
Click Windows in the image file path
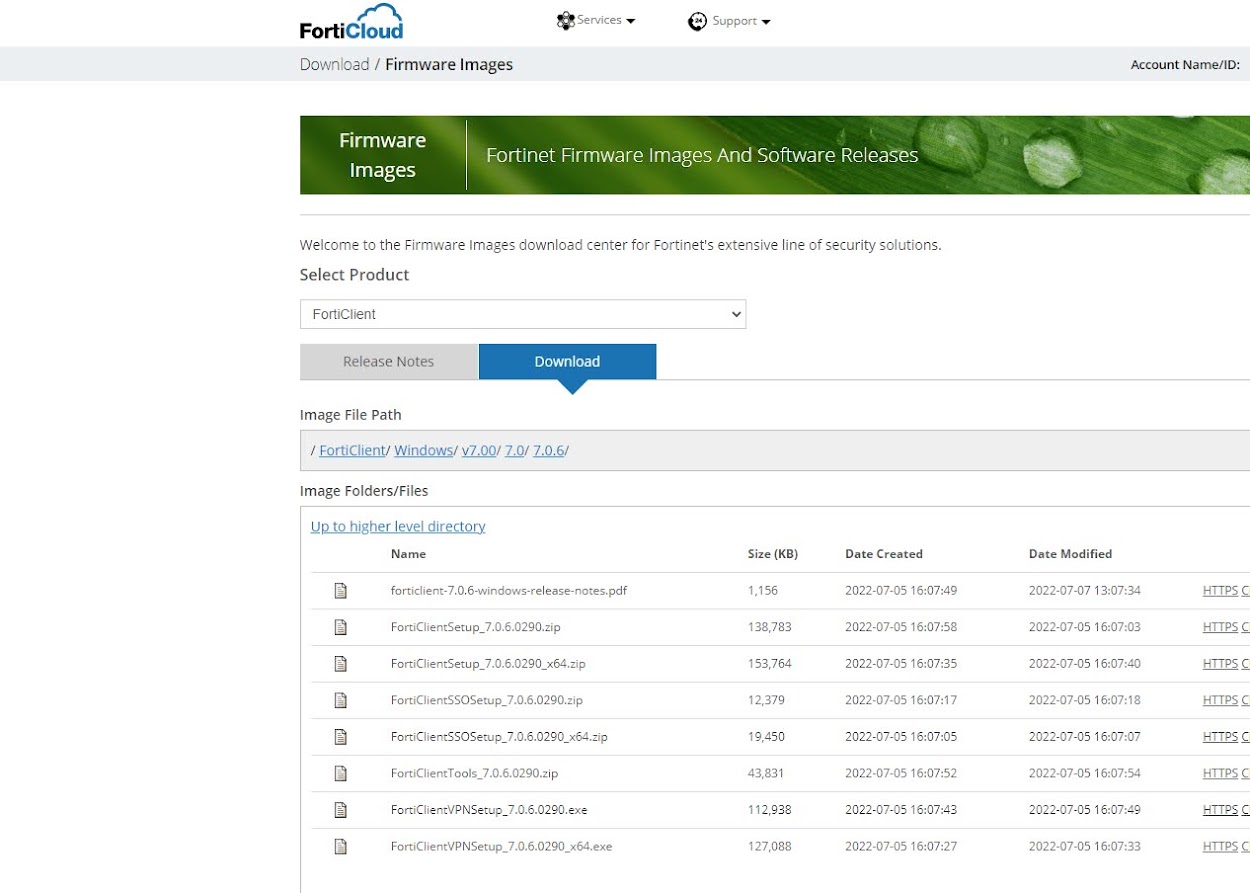(424, 451)
